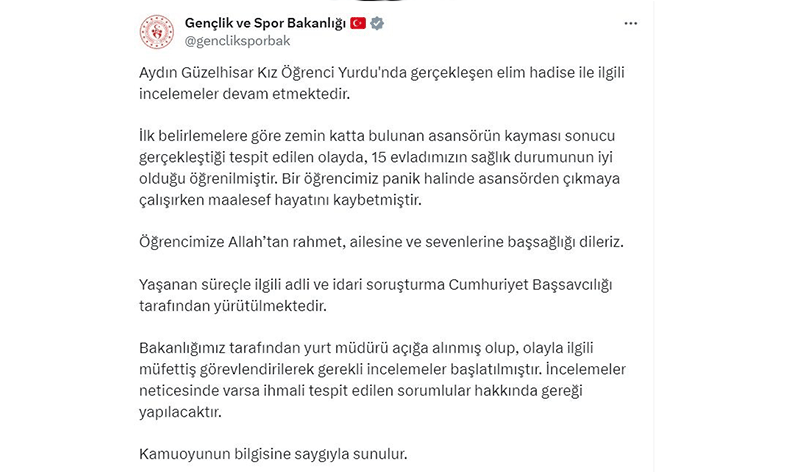Click the line beginning 'müfettiş görevlendirilerek gerekli incelemeler'
The height and width of the screenshot is (472, 790).
(382, 370)
